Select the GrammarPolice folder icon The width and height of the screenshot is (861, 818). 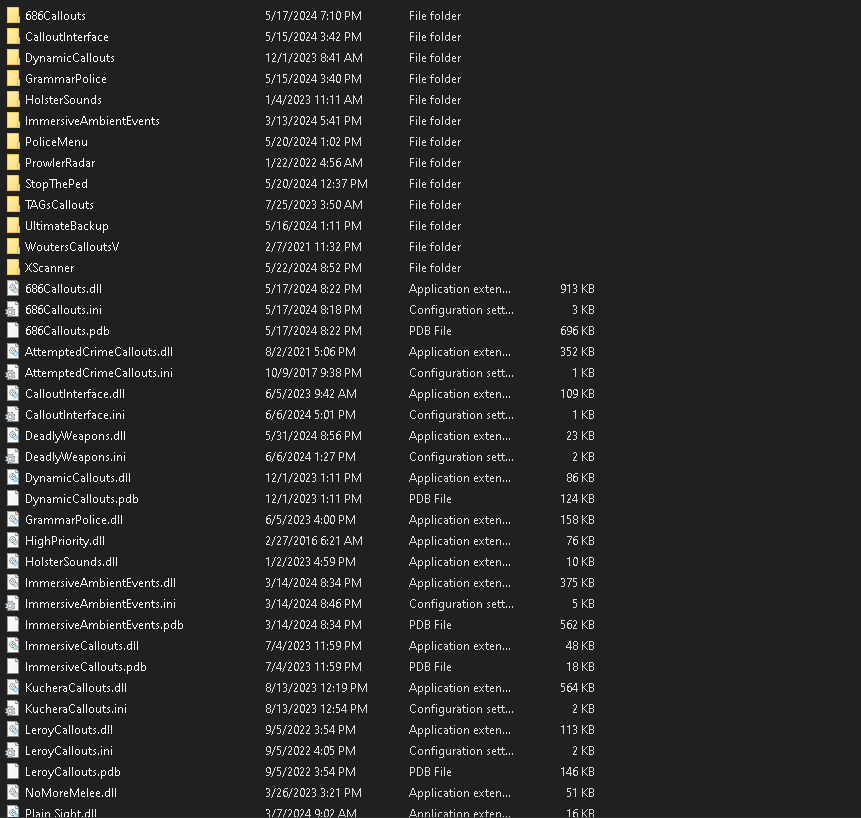coord(13,79)
